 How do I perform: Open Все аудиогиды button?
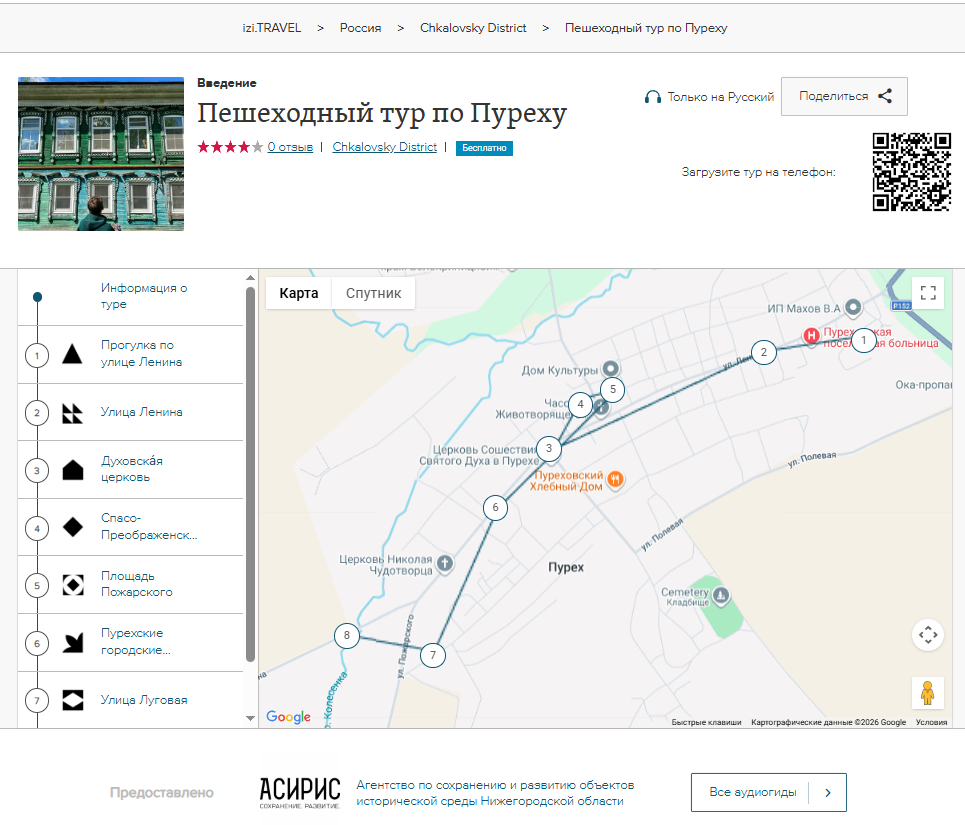[768, 792]
